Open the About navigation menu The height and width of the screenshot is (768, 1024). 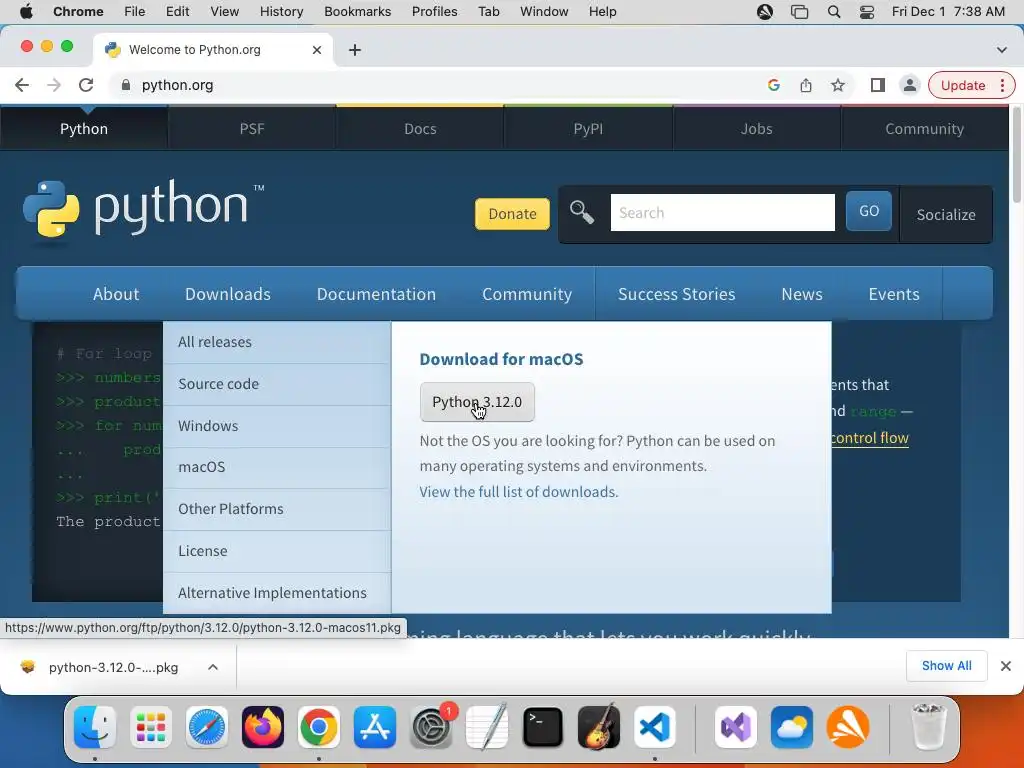[116, 294]
